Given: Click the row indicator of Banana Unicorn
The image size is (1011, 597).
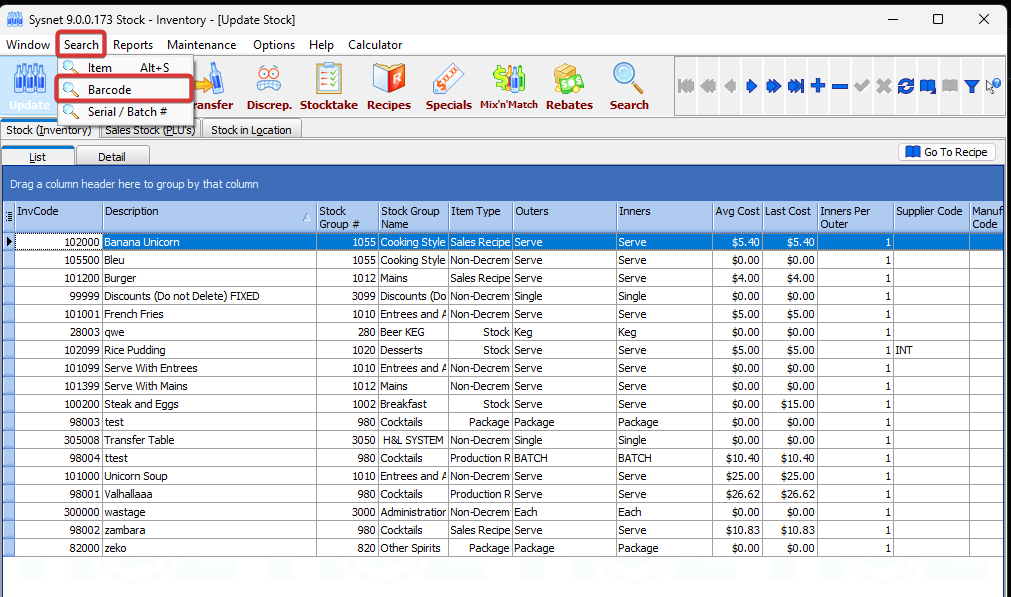Looking at the screenshot, I should [9, 242].
